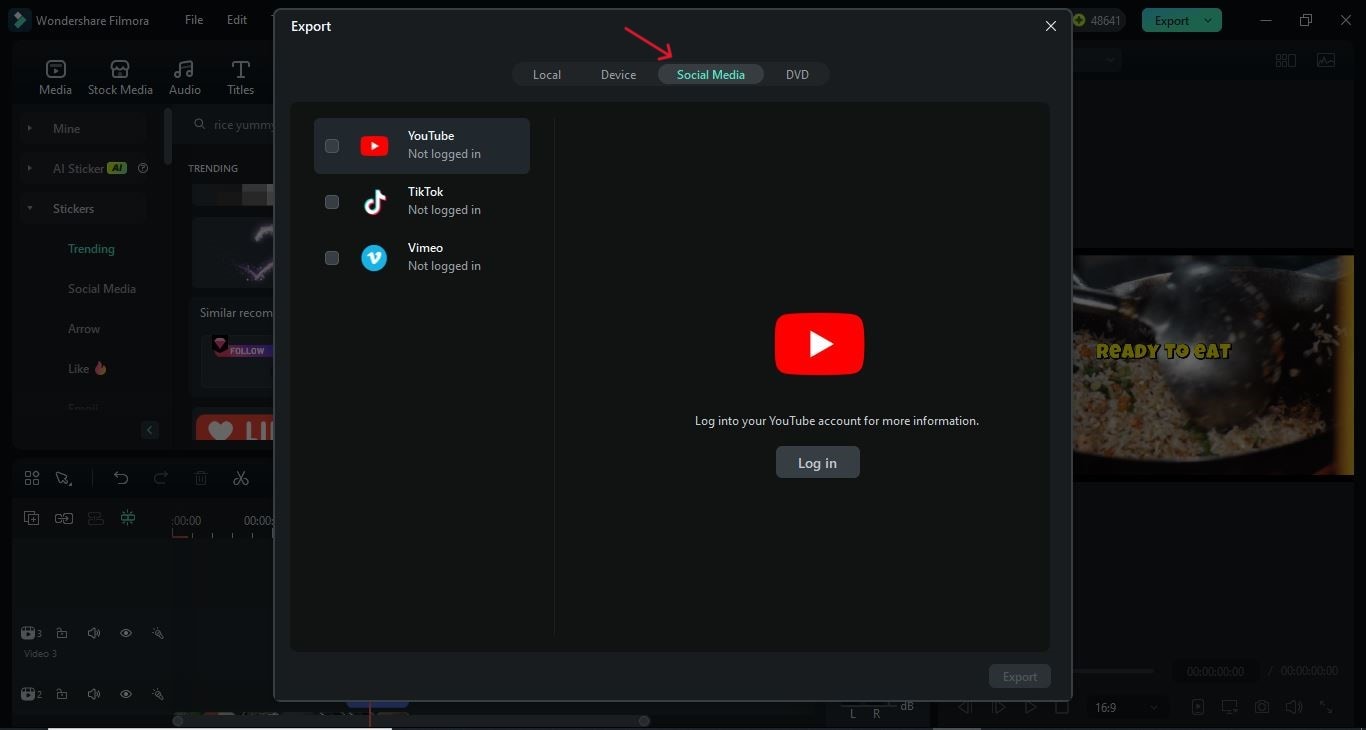Click the track 2 effects wand icon
The width and height of the screenshot is (1366, 730).
pyautogui.click(x=157, y=694)
